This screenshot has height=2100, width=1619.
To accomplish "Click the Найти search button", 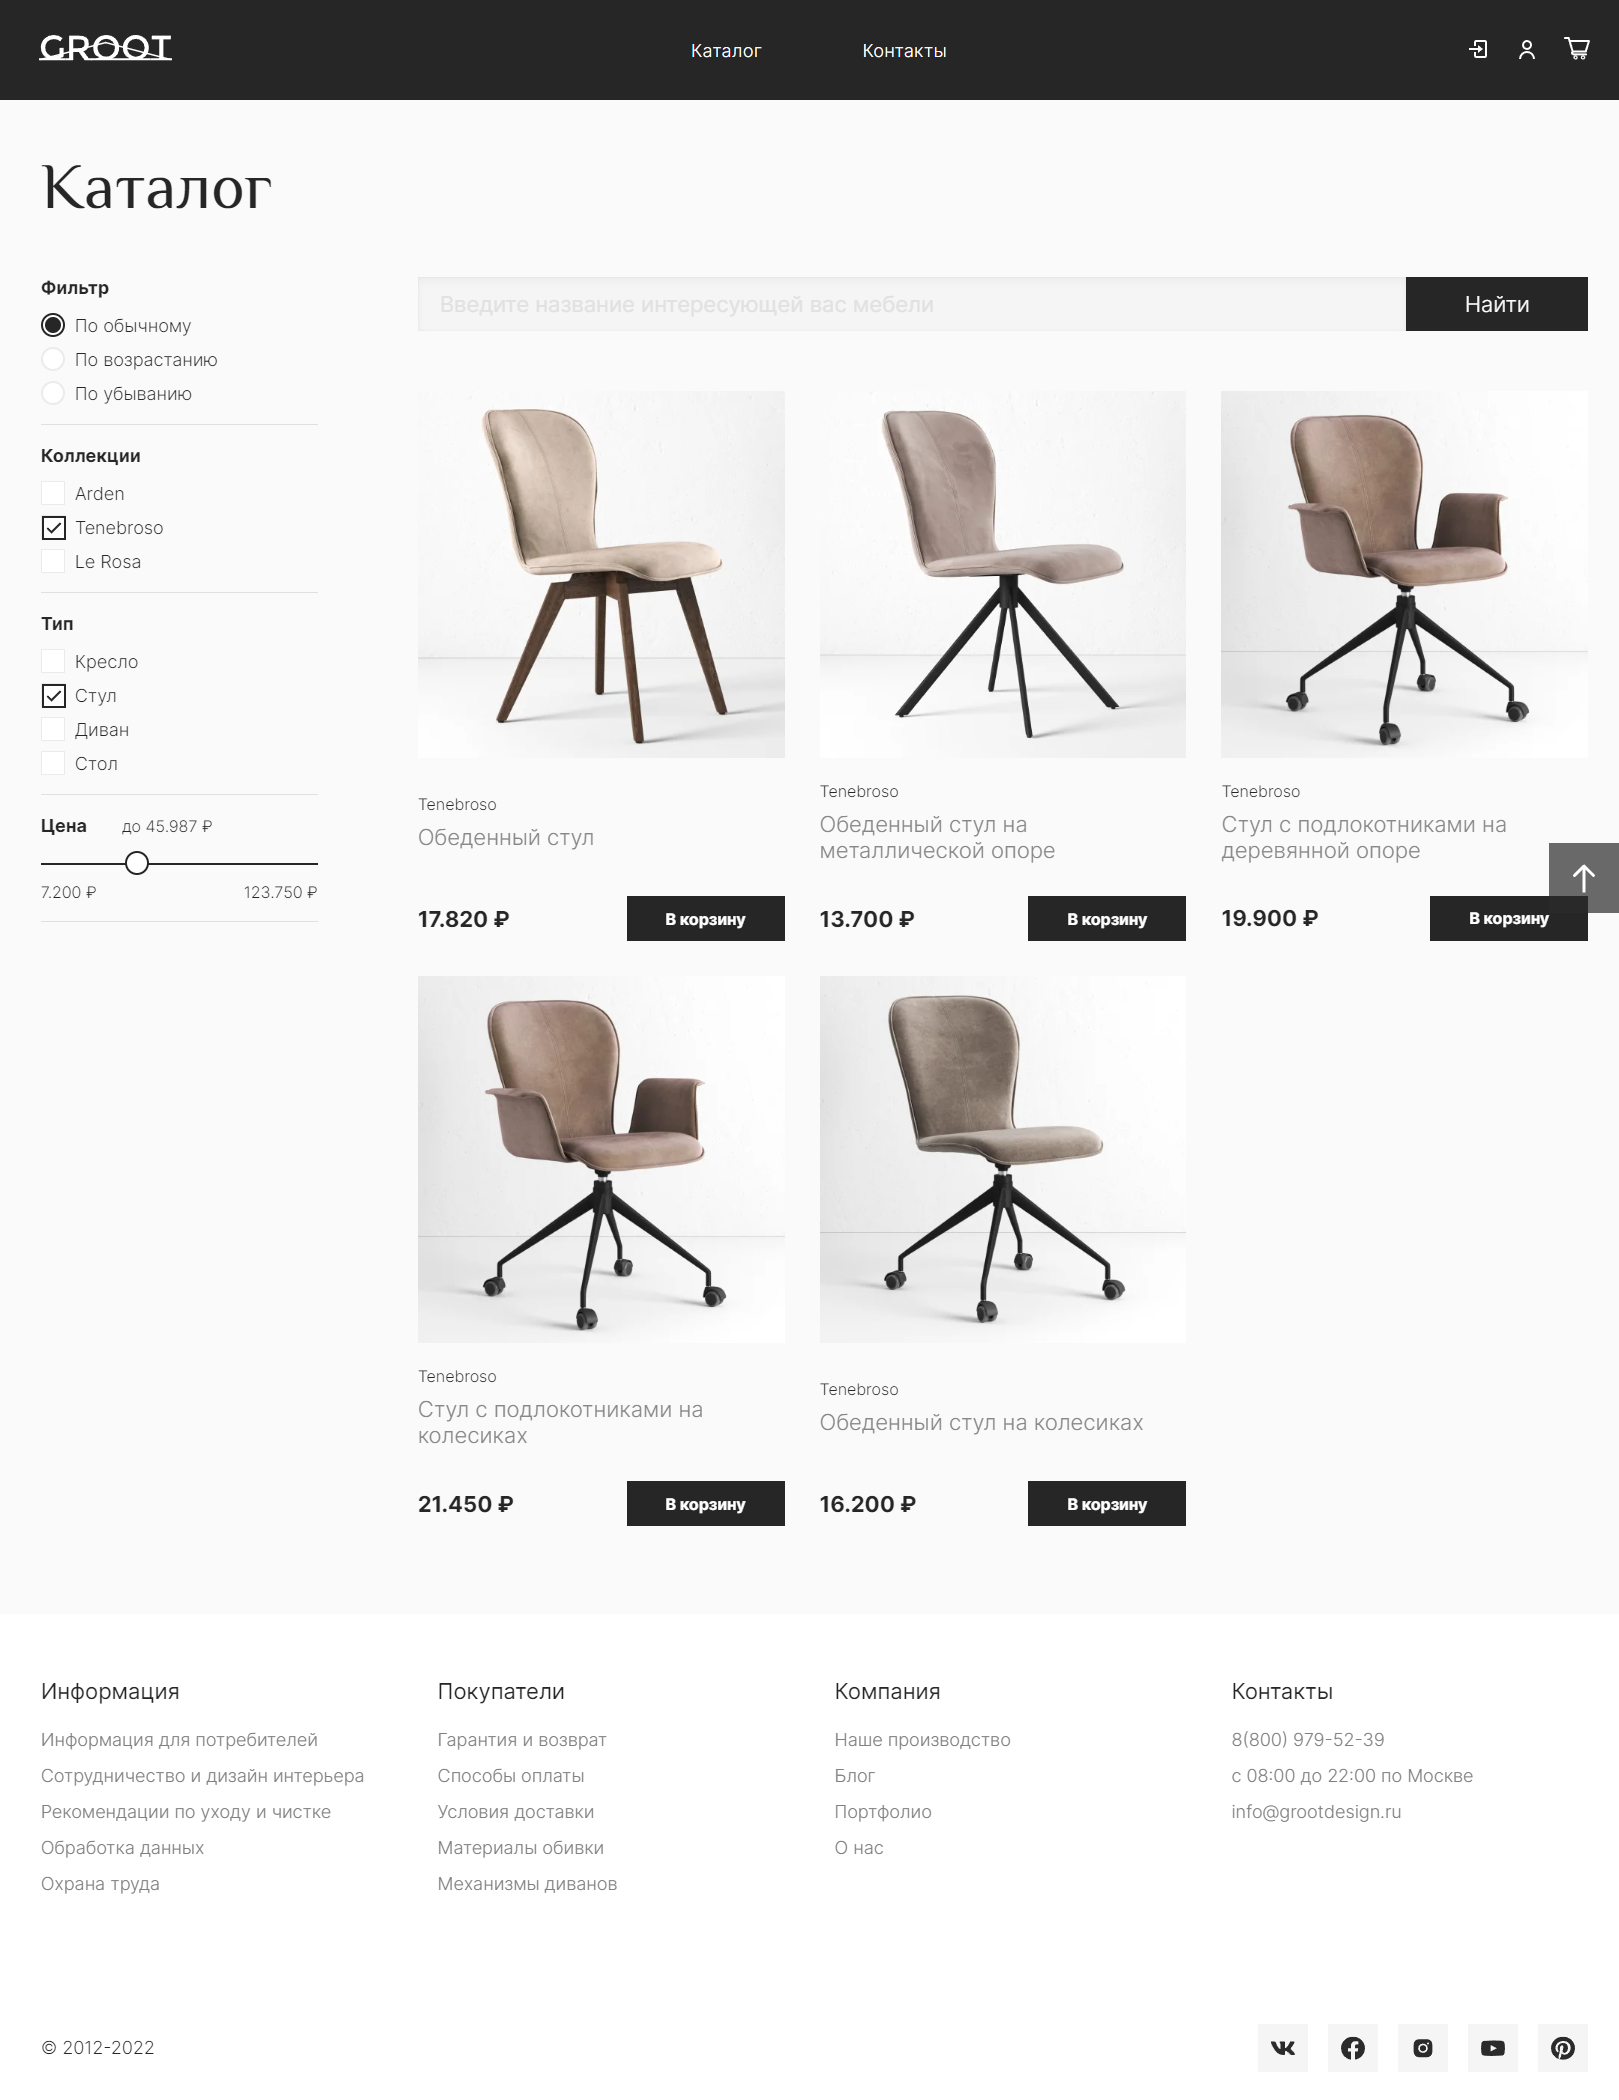I will click(x=1496, y=304).
